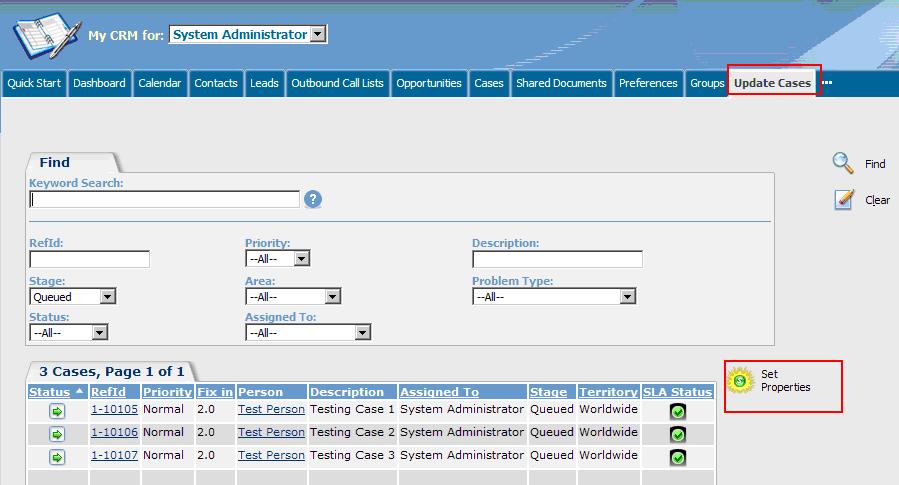Click the Clear button label
The image size is (899, 485).
tap(877, 200)
